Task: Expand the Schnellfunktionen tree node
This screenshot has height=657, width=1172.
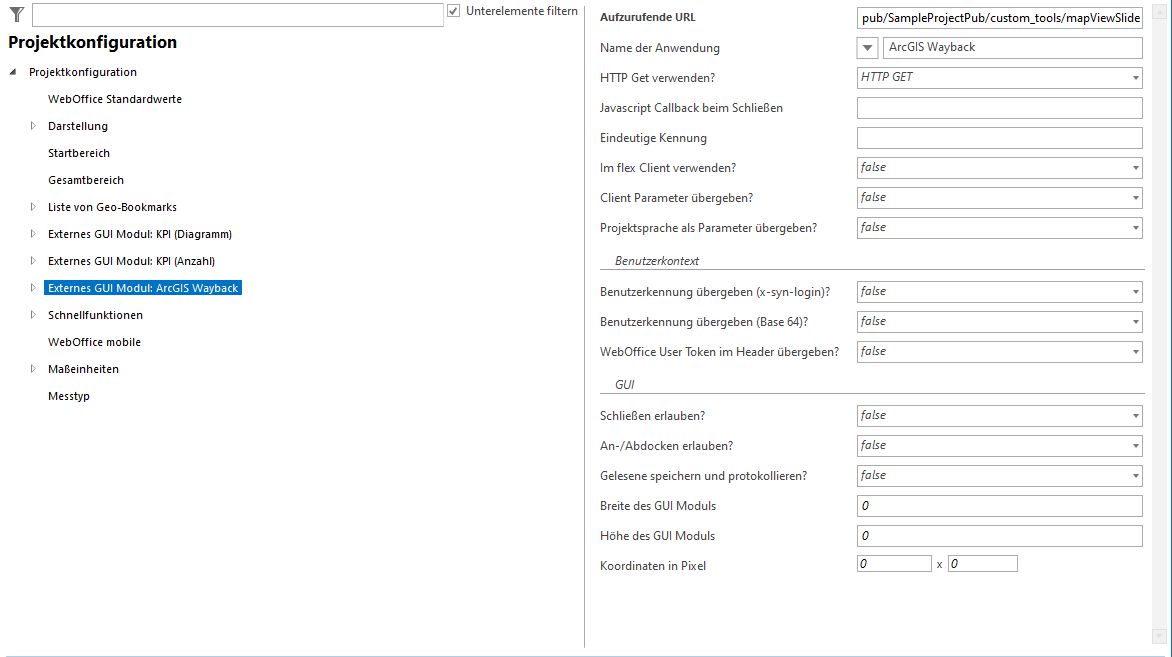Action: pos(33,314)
